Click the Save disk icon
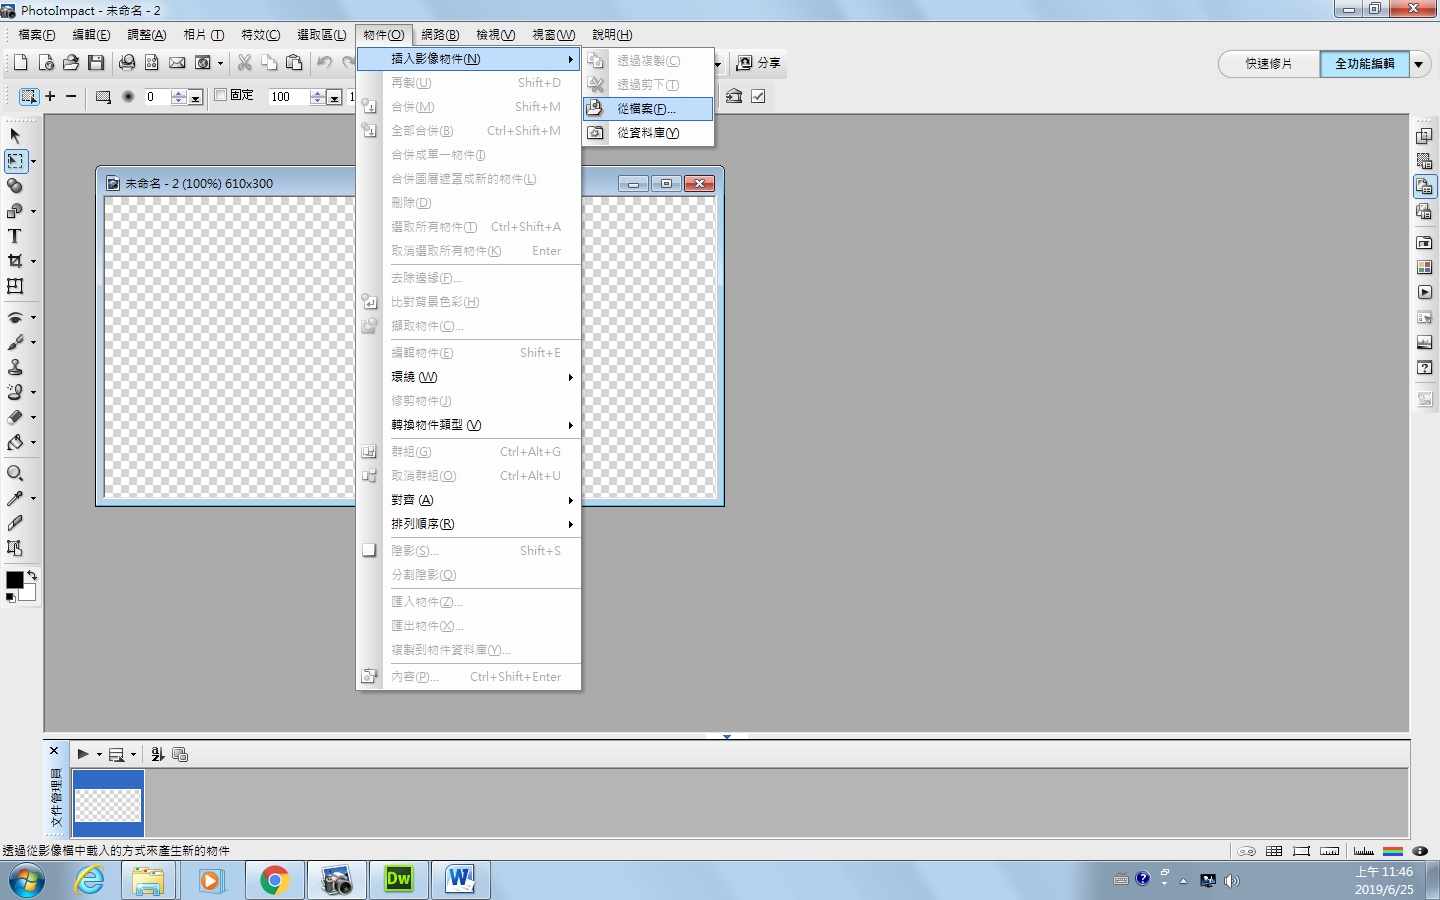This screenshot has width=1440, height=900. click(x=96, y=63)
